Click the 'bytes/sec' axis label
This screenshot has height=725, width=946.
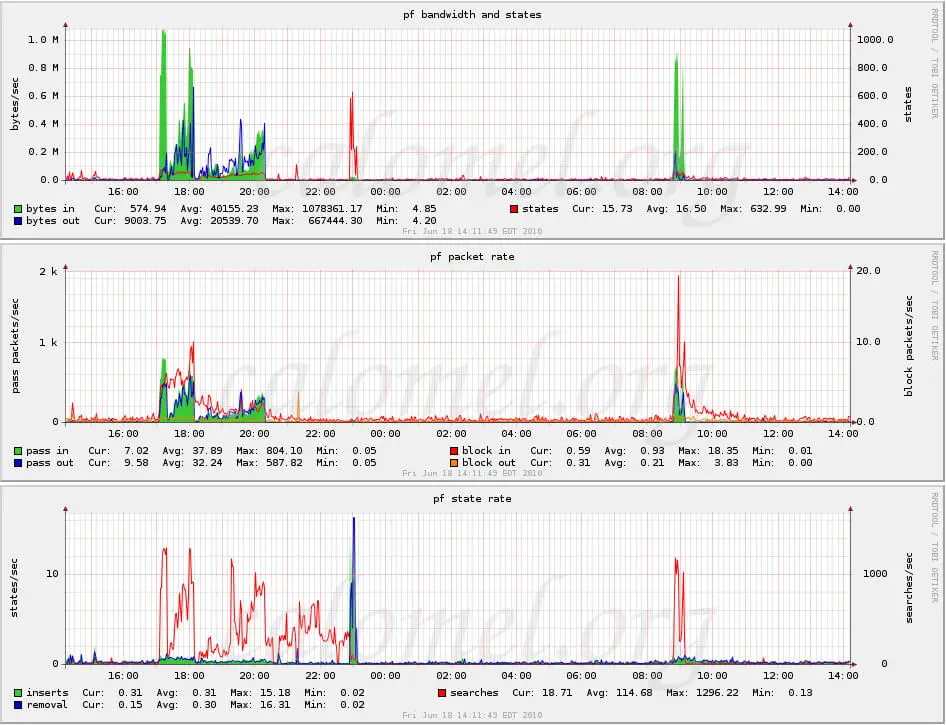[15, 104]
